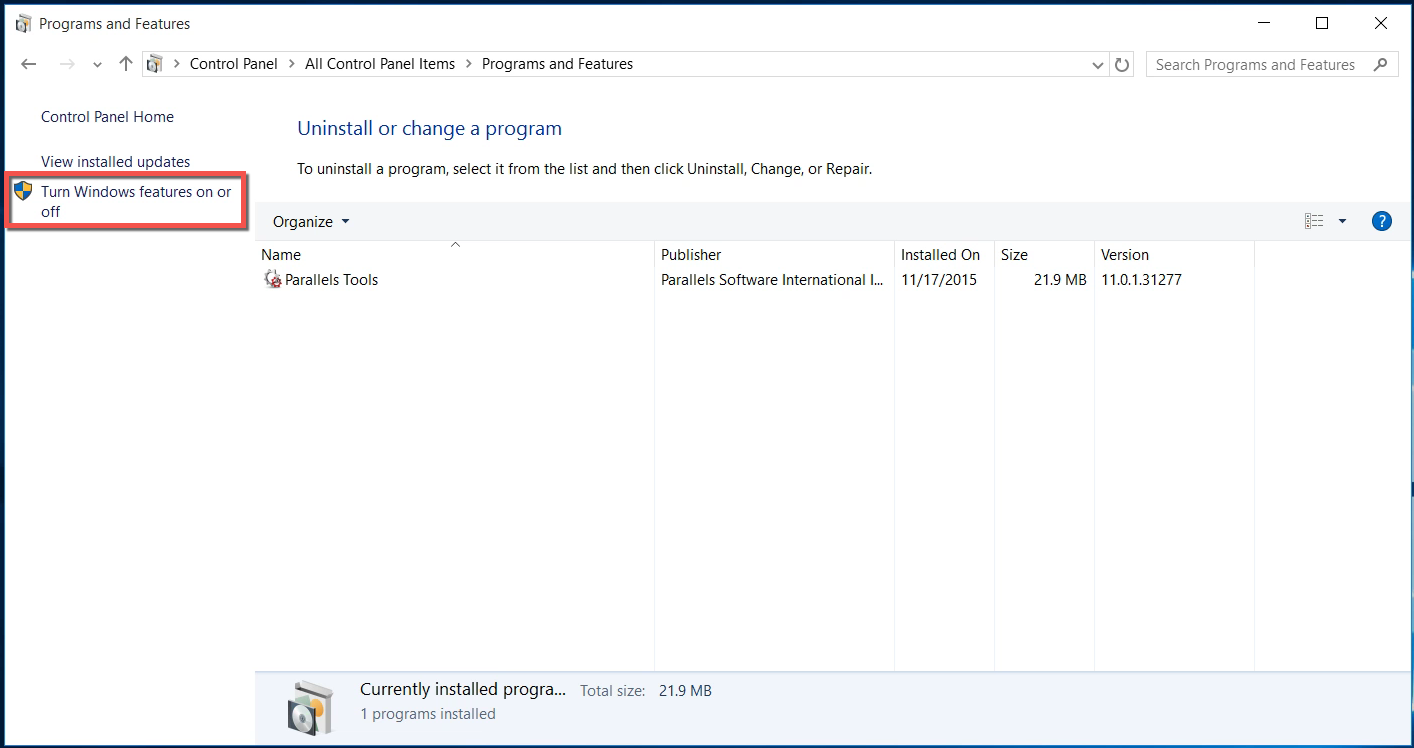1414x748 pixels.
Task: Click the Parallels Software International publisher cell
Action: (x=772, y=280)
